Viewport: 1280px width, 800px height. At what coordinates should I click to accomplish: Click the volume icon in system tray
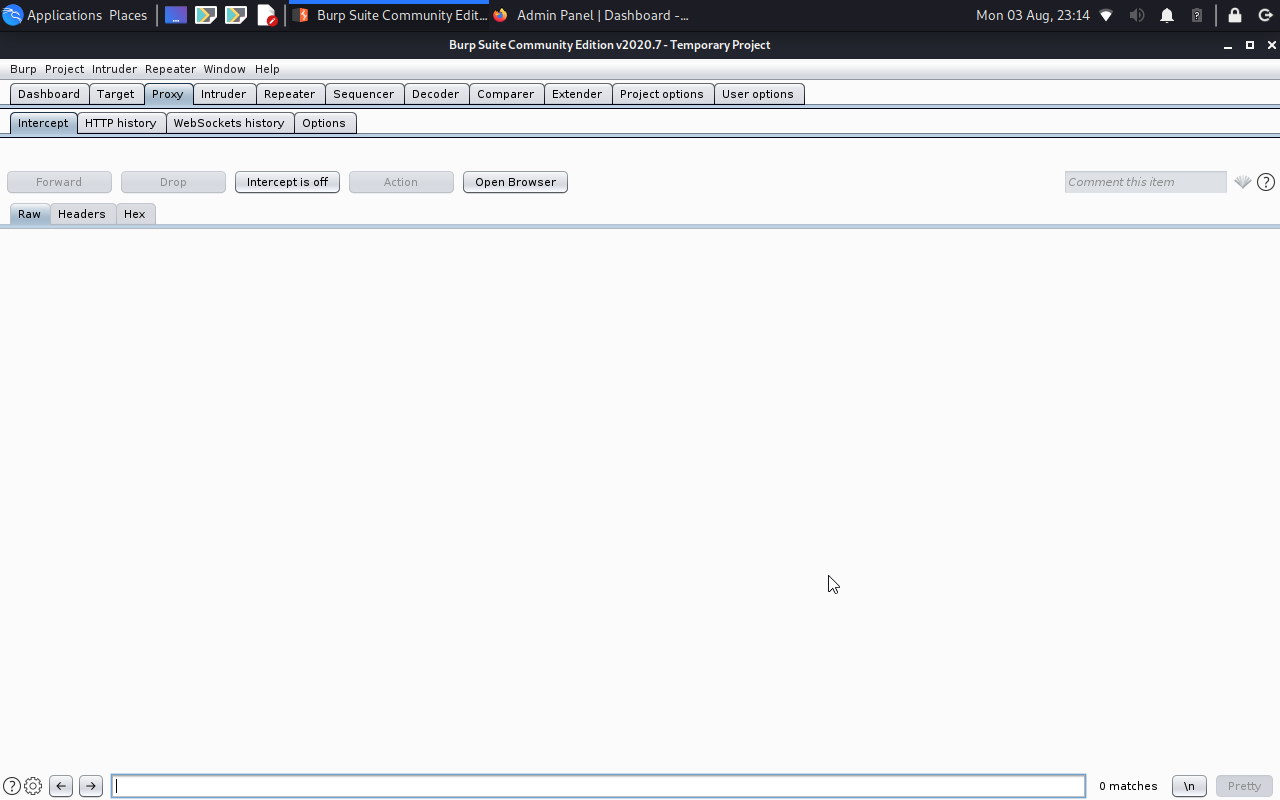pos(1137,15)
